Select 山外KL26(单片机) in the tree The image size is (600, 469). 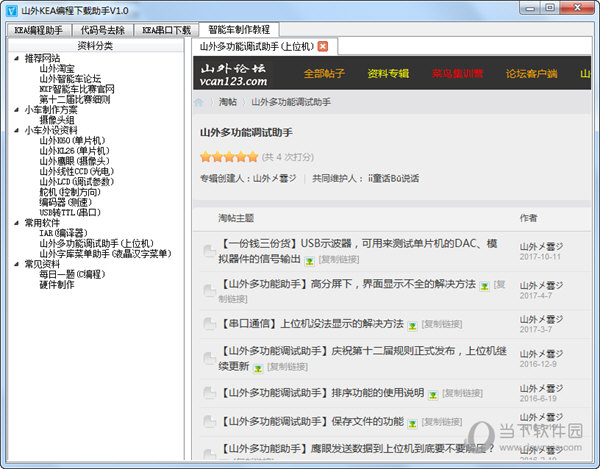pyautogui.click(x=74, y=151)
